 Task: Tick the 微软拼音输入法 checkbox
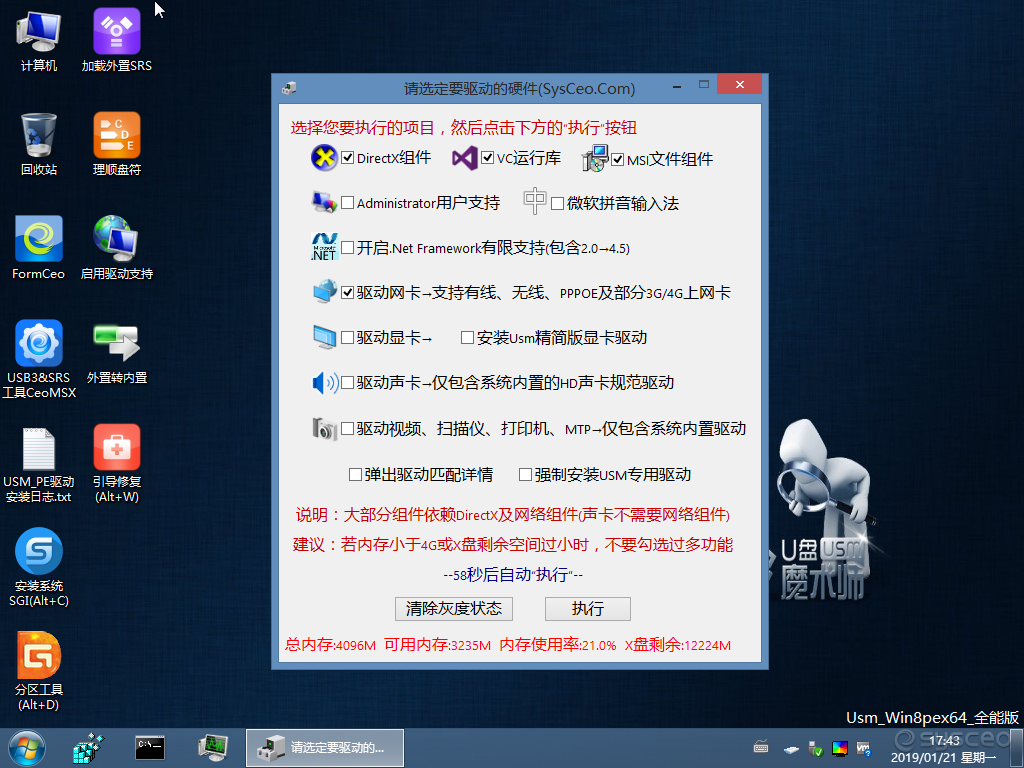(x=557, y=203)
